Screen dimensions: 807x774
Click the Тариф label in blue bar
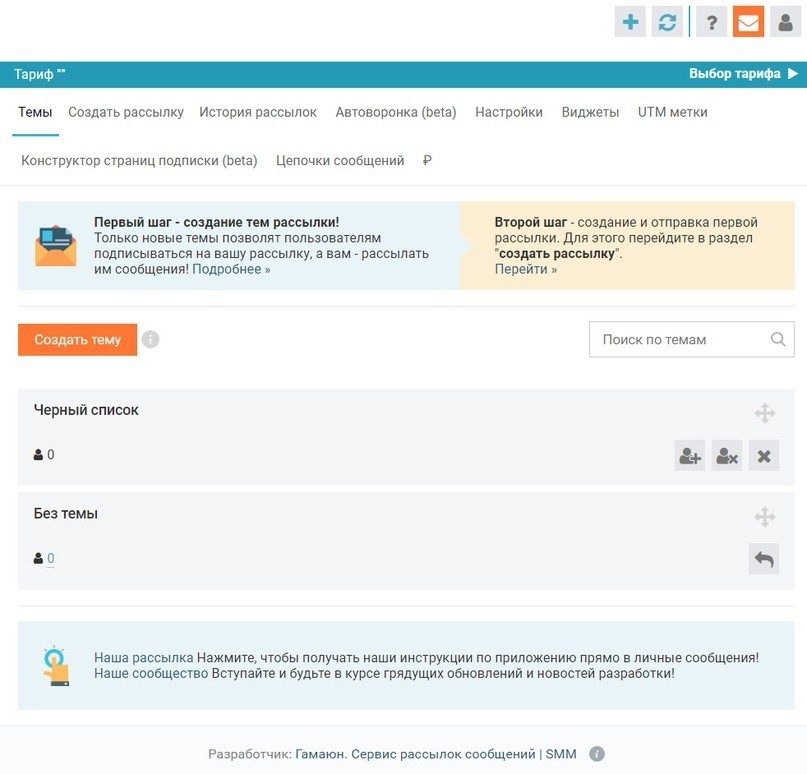pyautogui.click(x=40, y=74)
